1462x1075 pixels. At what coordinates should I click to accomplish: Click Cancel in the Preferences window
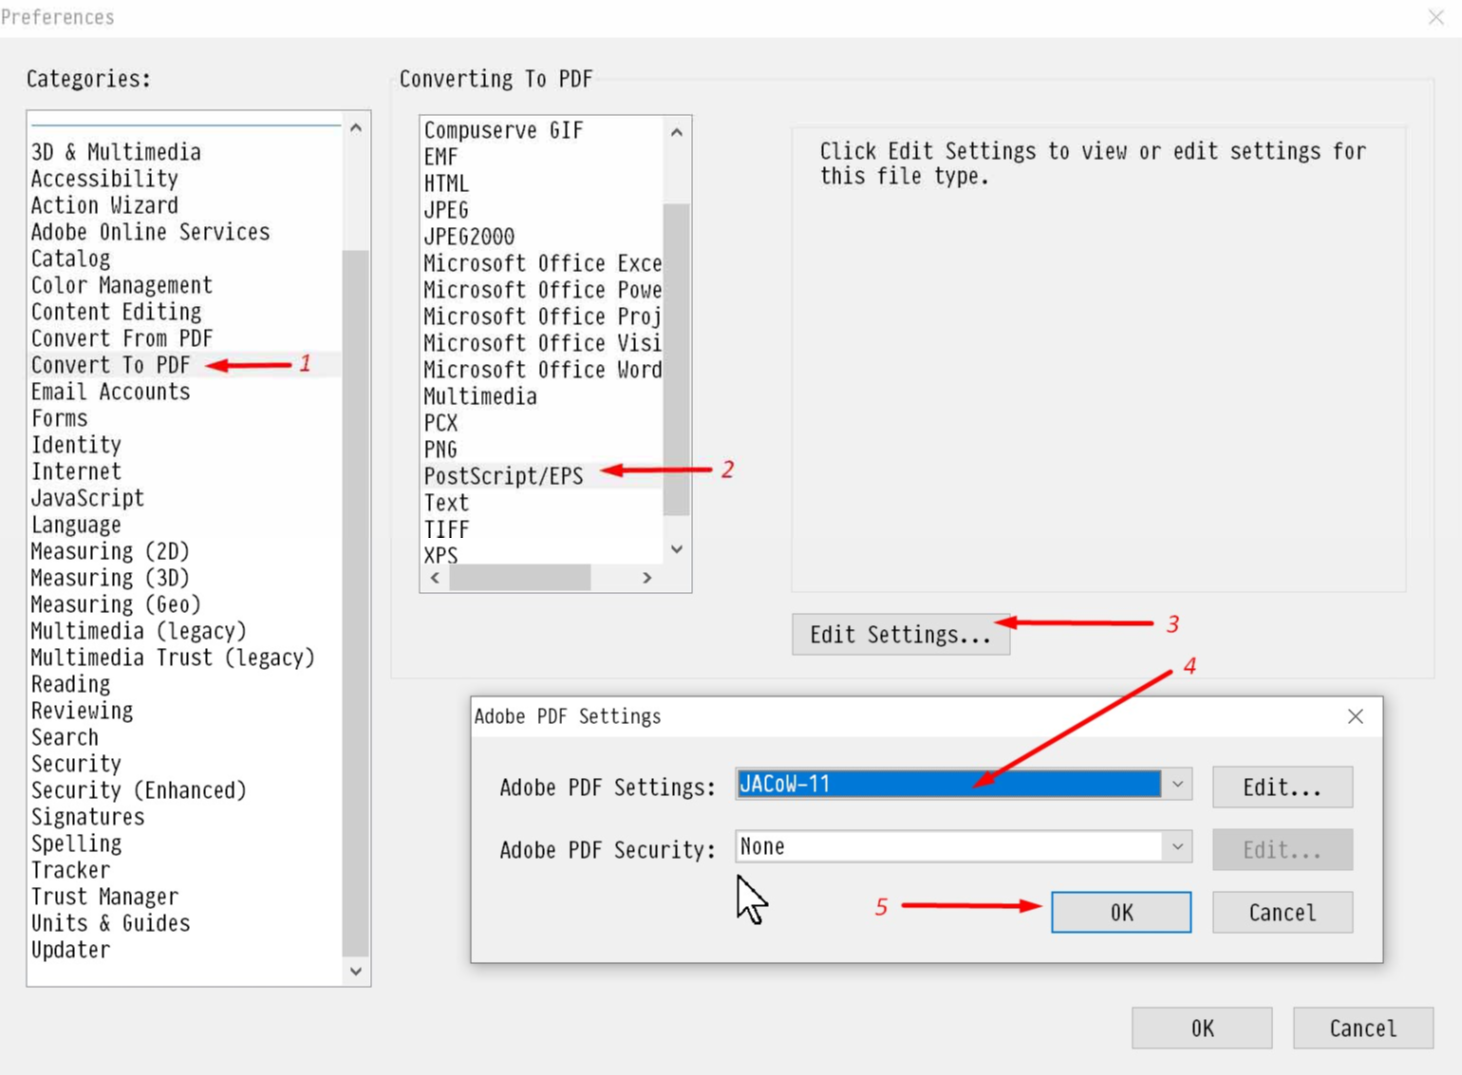pyautogui.click(x=1362, y=1028)
